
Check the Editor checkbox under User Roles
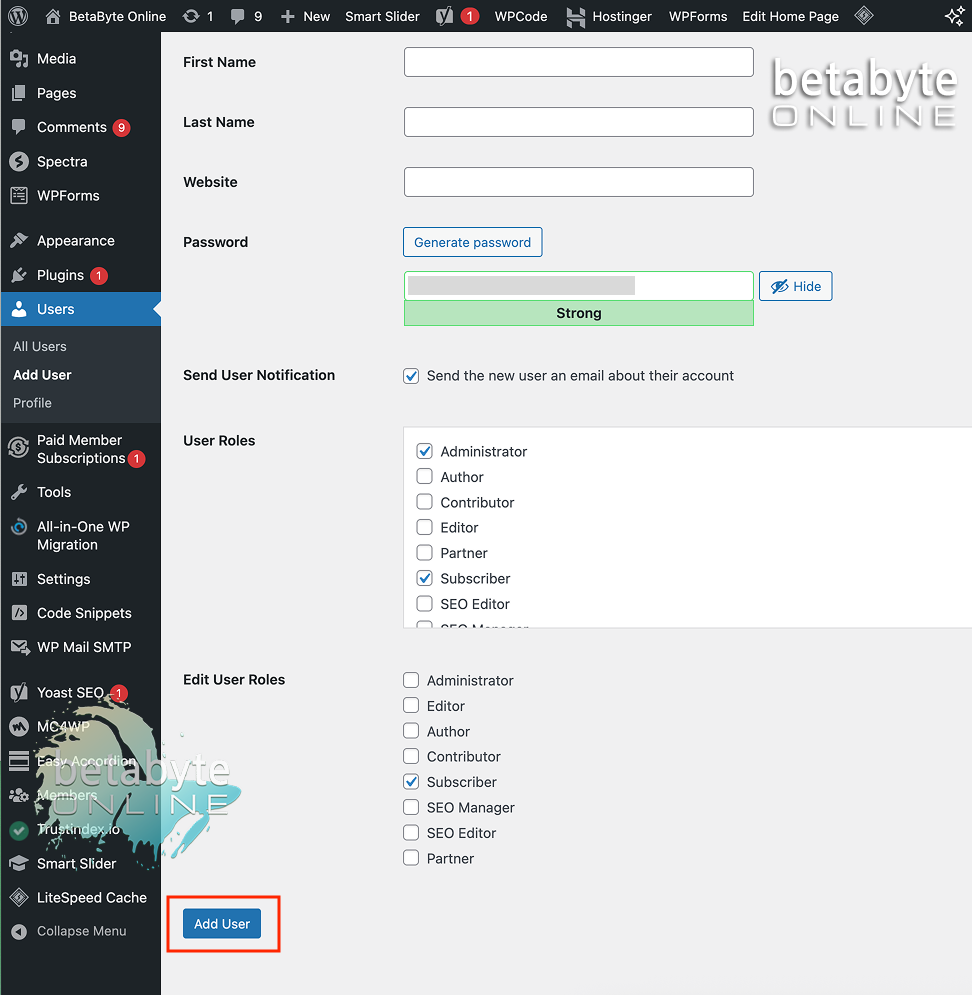point(425,527)
